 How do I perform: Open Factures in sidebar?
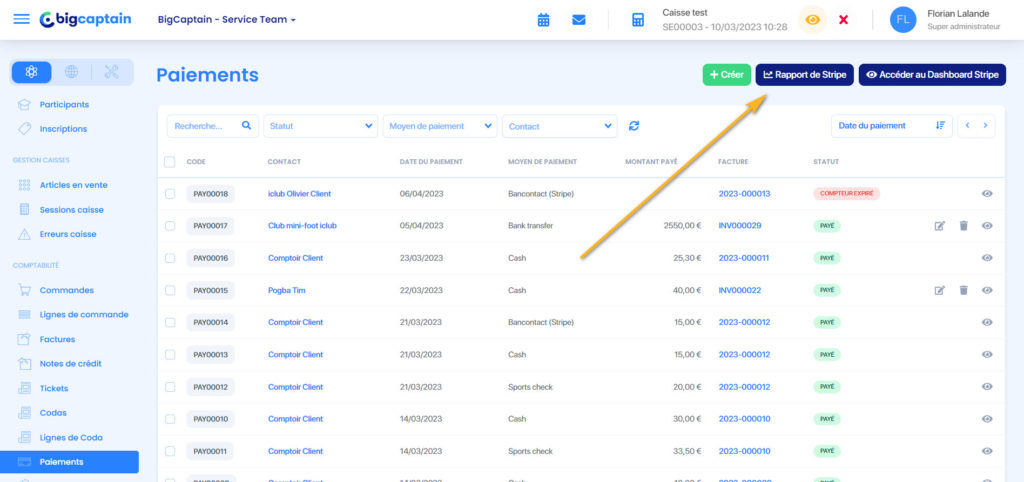57,339
